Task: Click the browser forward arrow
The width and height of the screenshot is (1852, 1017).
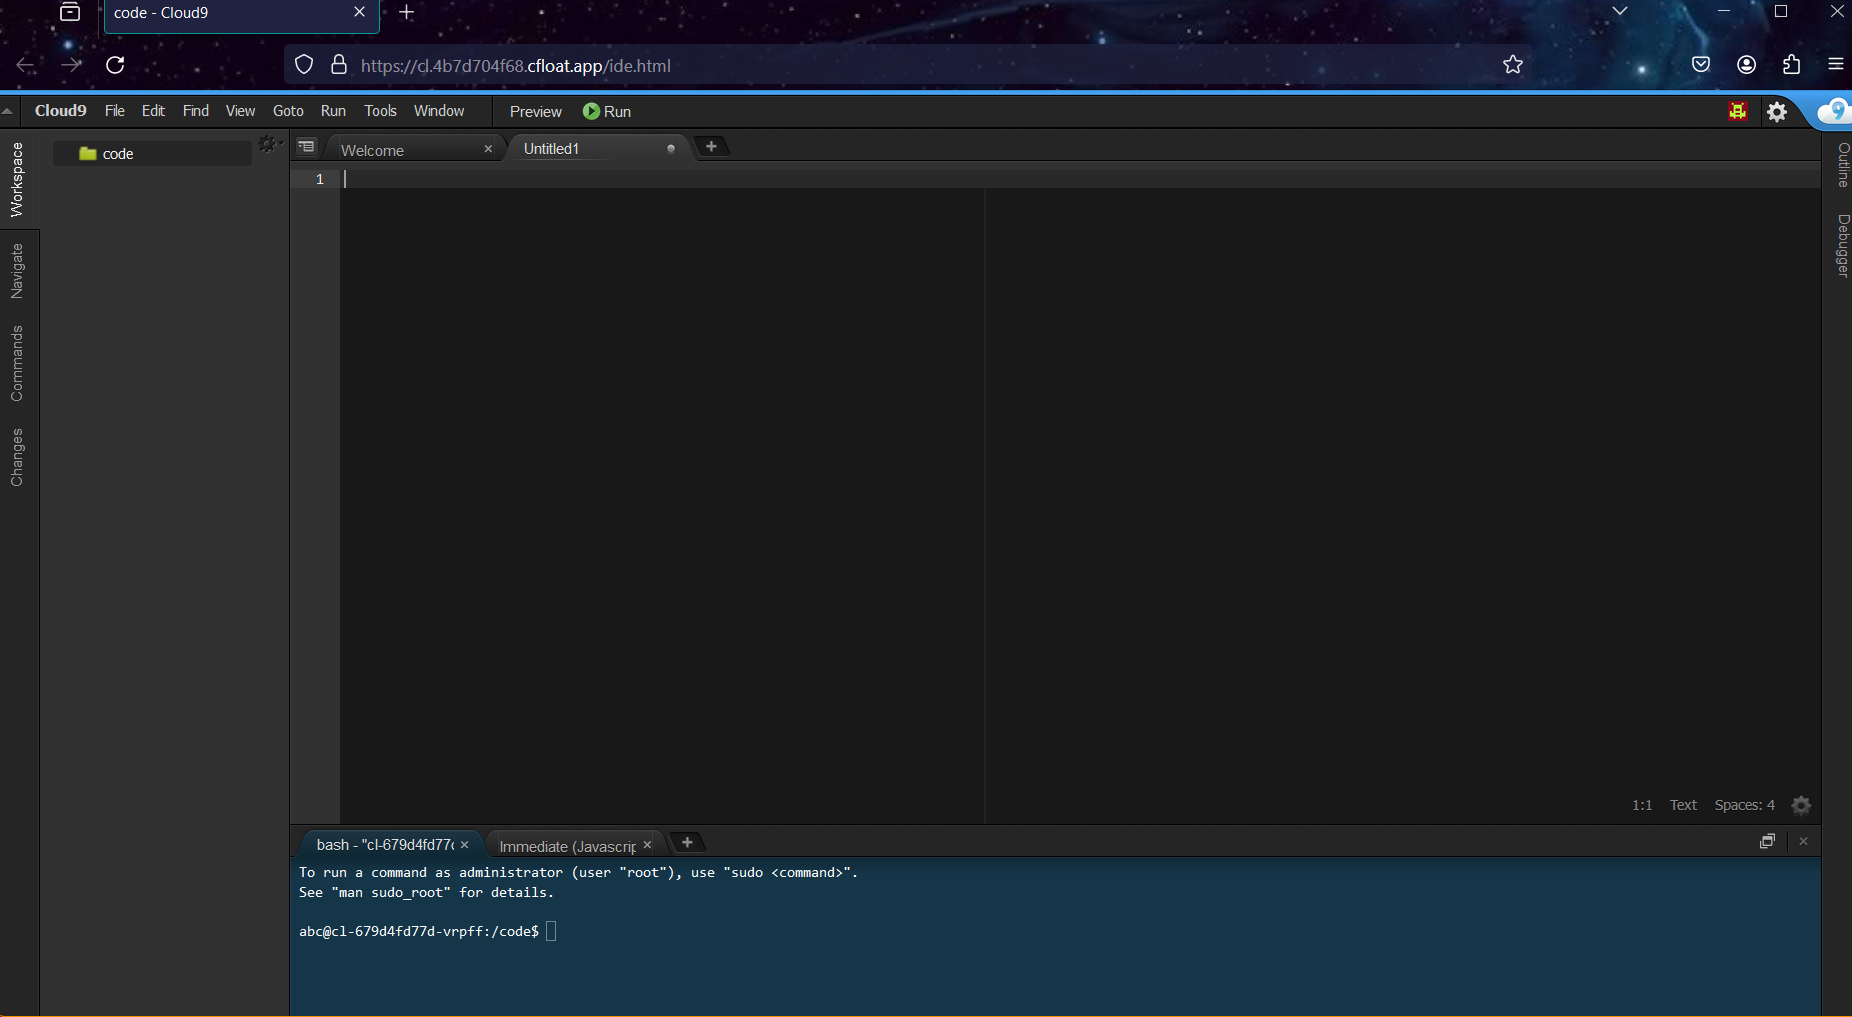Action: tap(70, 65)
